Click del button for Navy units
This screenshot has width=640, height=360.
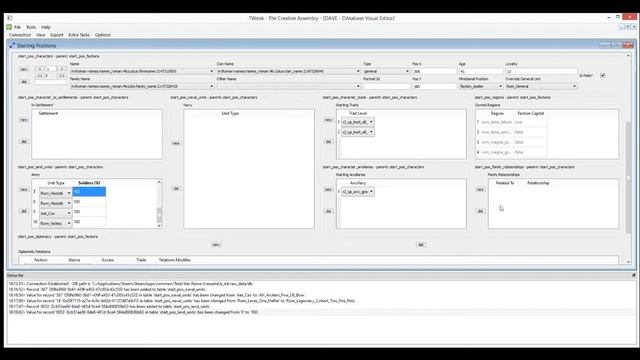click(x=176, y=189)
